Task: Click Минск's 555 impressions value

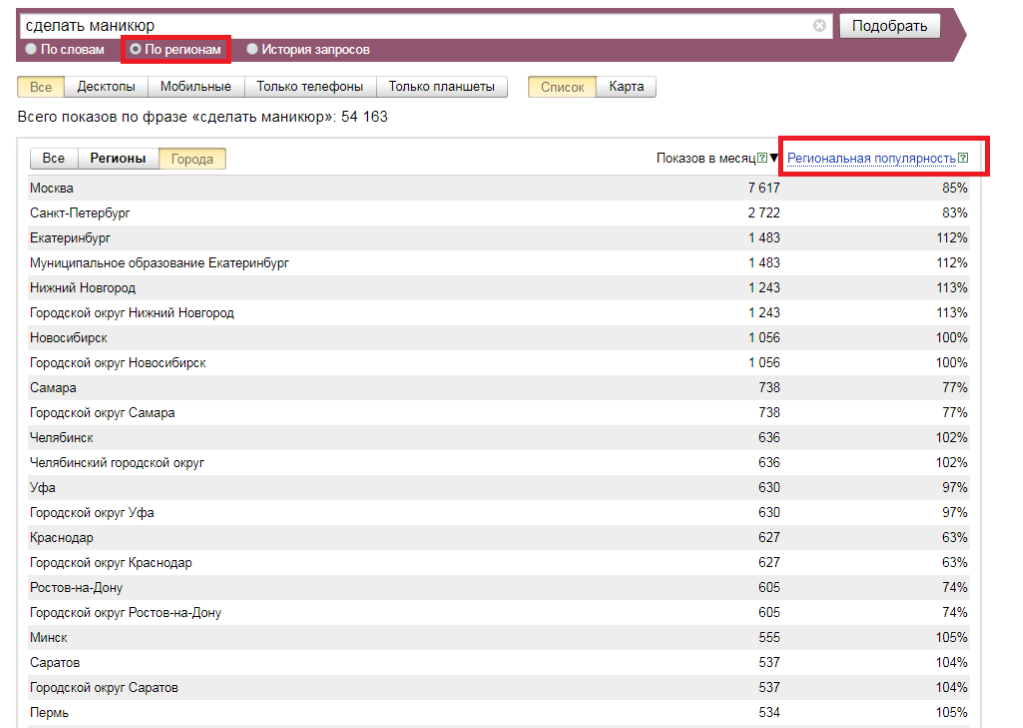Action: click(769, 637)
